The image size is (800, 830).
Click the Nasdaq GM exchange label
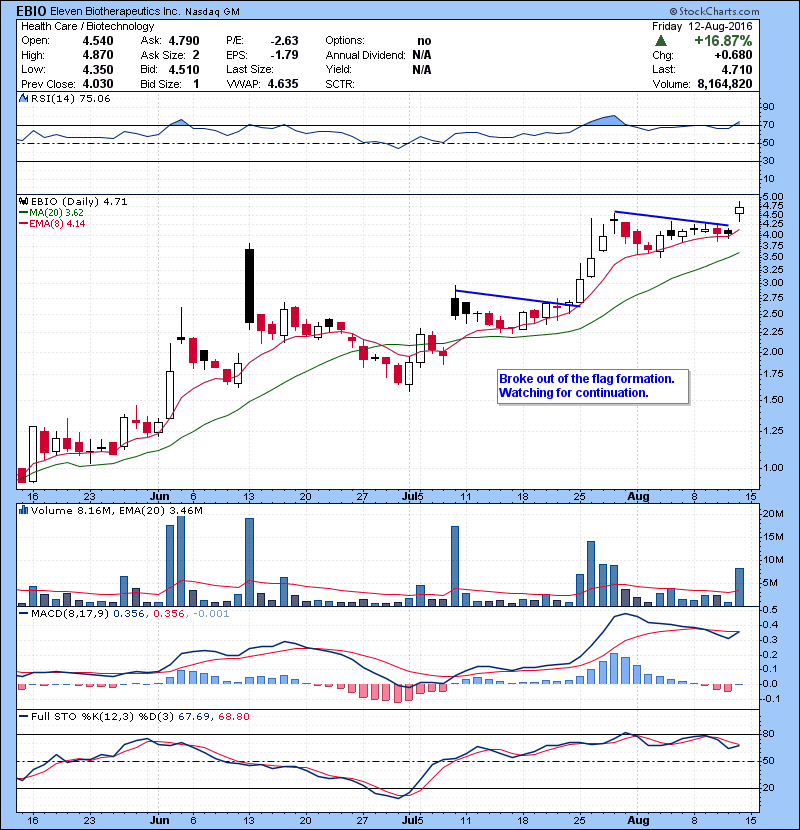[212, 12]
